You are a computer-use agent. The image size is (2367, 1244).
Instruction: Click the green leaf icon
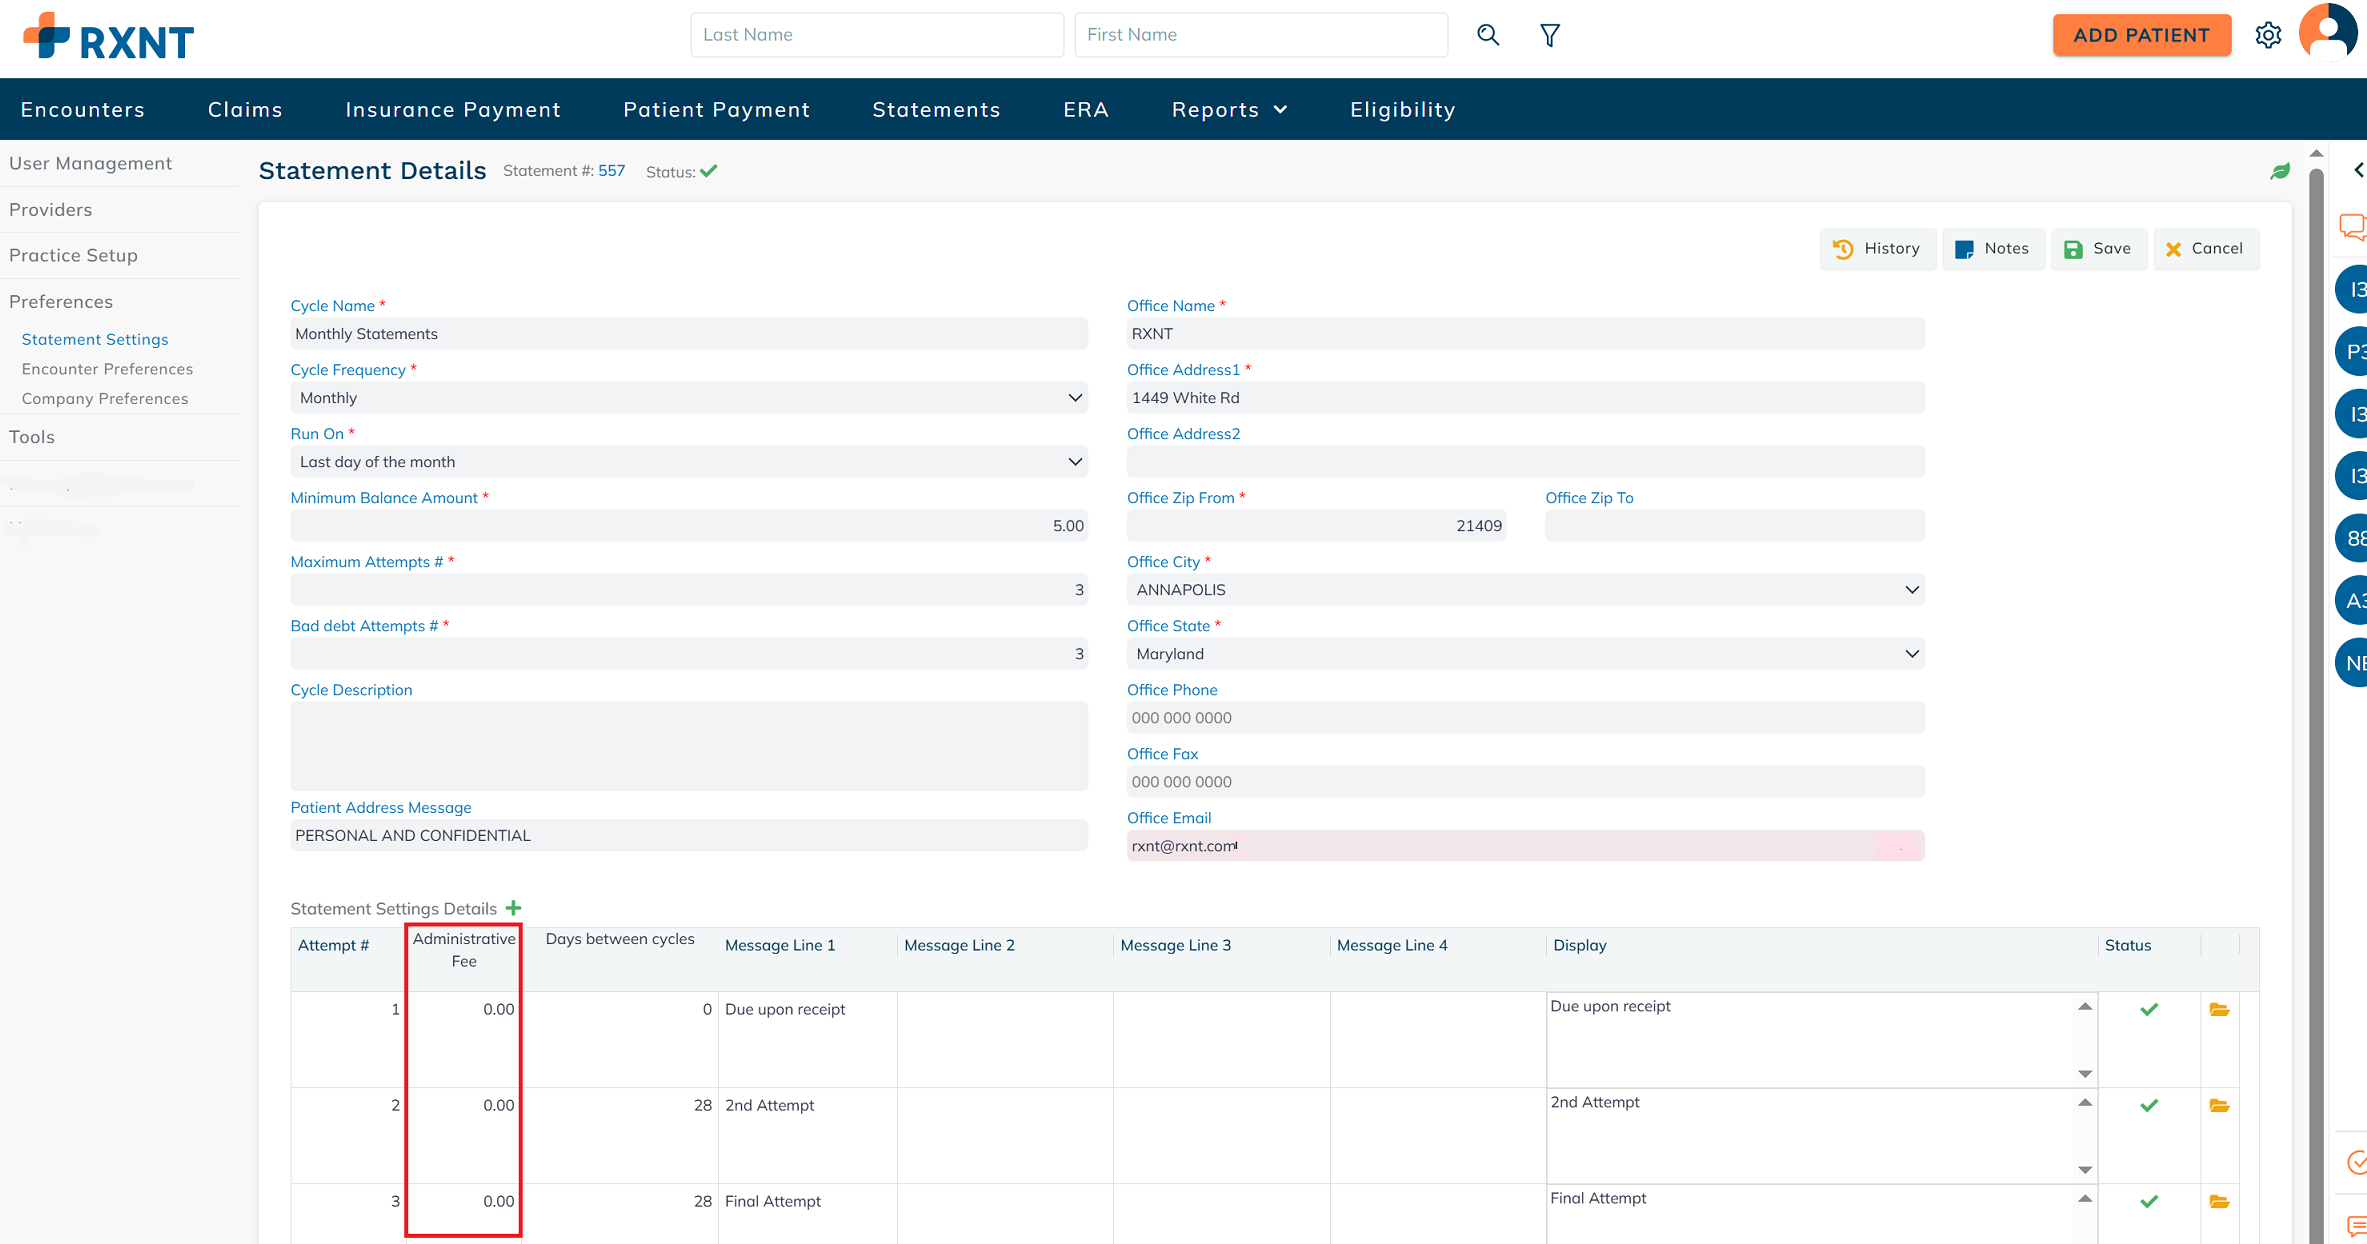[2280, 171]
